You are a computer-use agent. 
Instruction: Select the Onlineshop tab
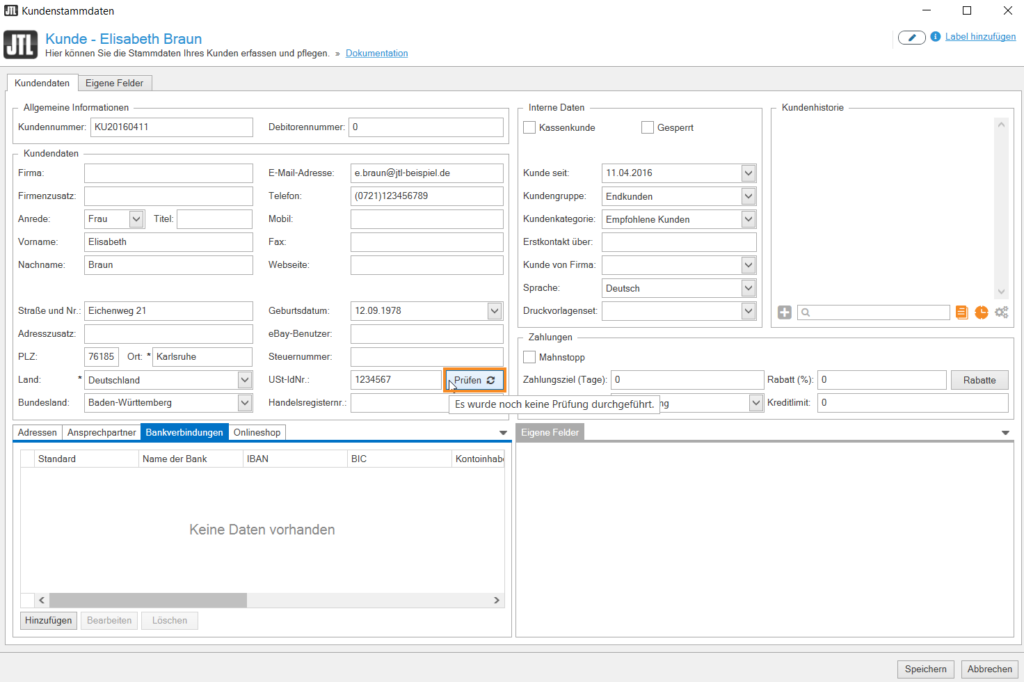coord(257,432)
